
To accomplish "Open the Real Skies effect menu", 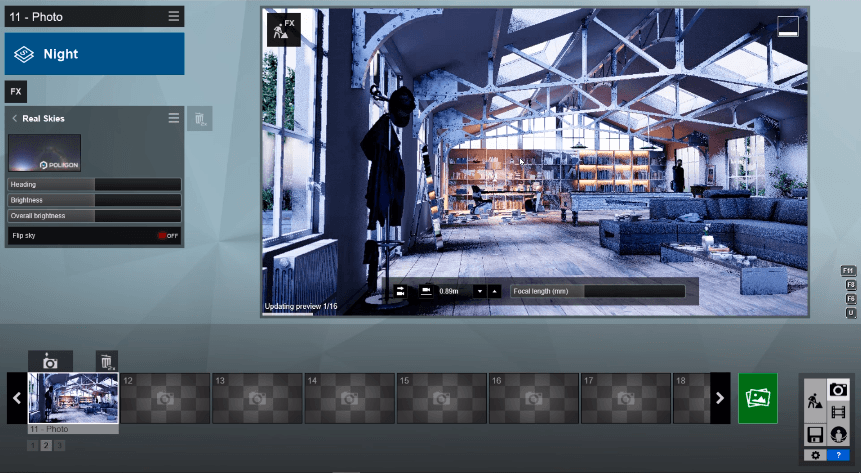I will click(174, 118).
